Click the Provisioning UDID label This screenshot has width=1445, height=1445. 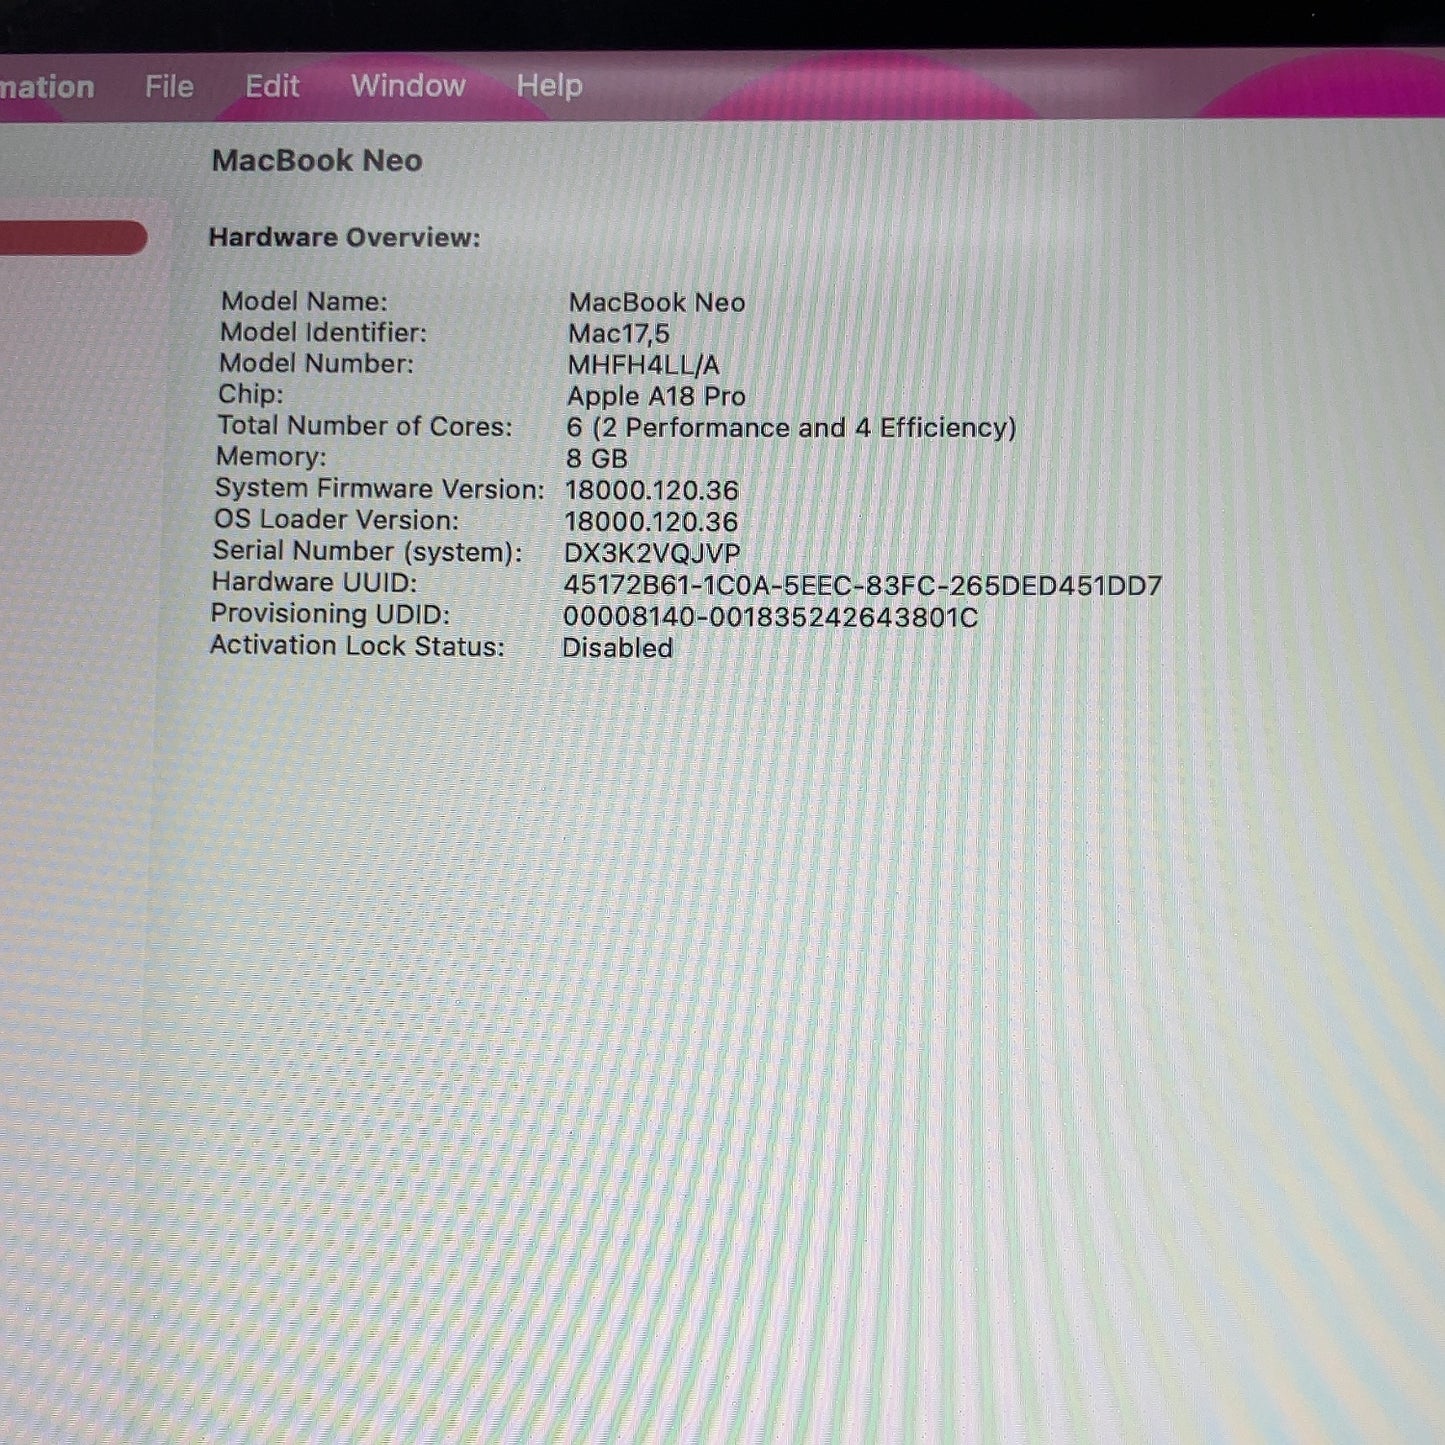pyautogui.click(x=330, y=614)
